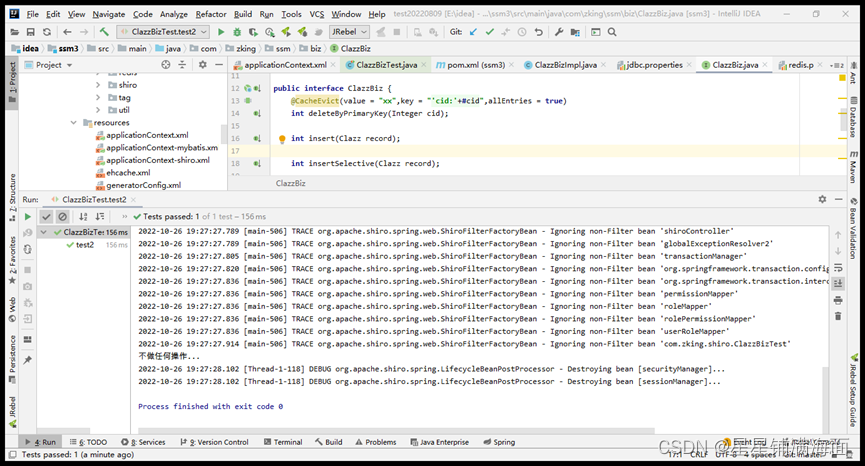Click the Synchronize/refresh toolbar icon
Viewport: 865px width, 466px height.
[47, 32]
